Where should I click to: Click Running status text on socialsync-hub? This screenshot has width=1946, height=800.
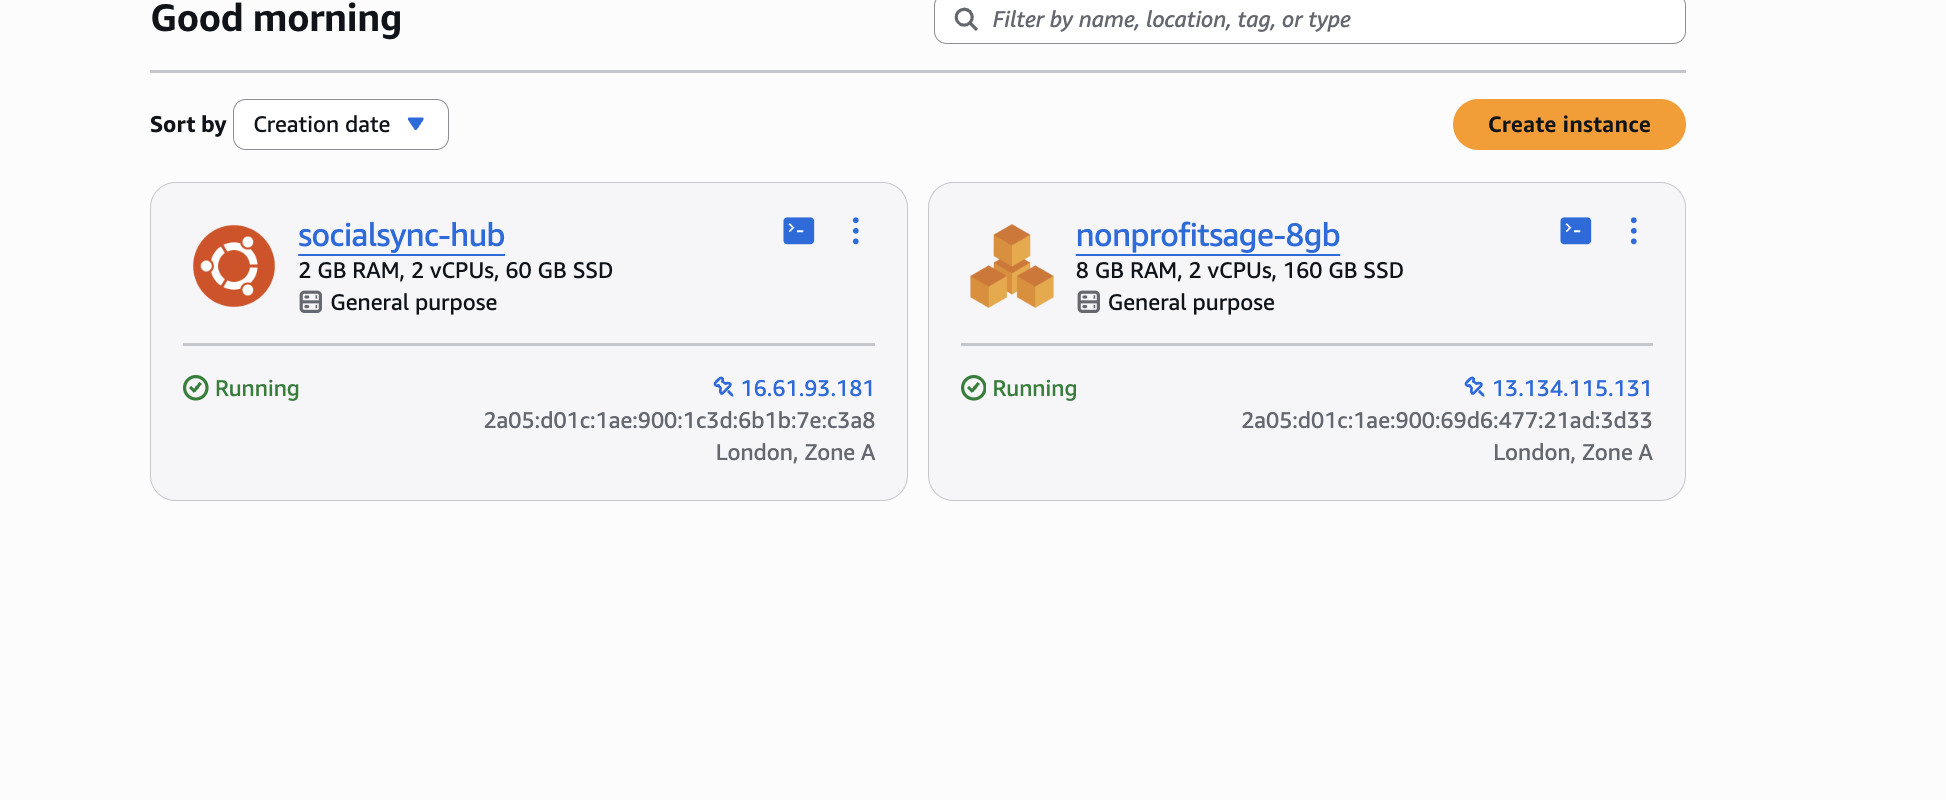click(257, 388)
